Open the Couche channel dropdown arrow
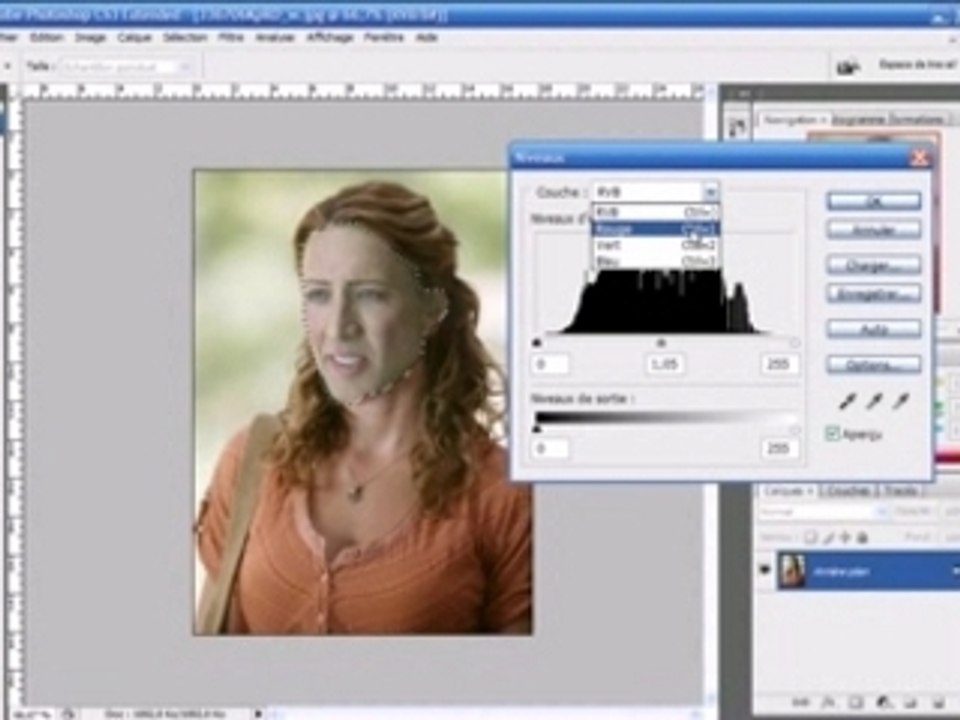Image resolution: width=960 pixels, height=720 pixels. pos(710,192)
